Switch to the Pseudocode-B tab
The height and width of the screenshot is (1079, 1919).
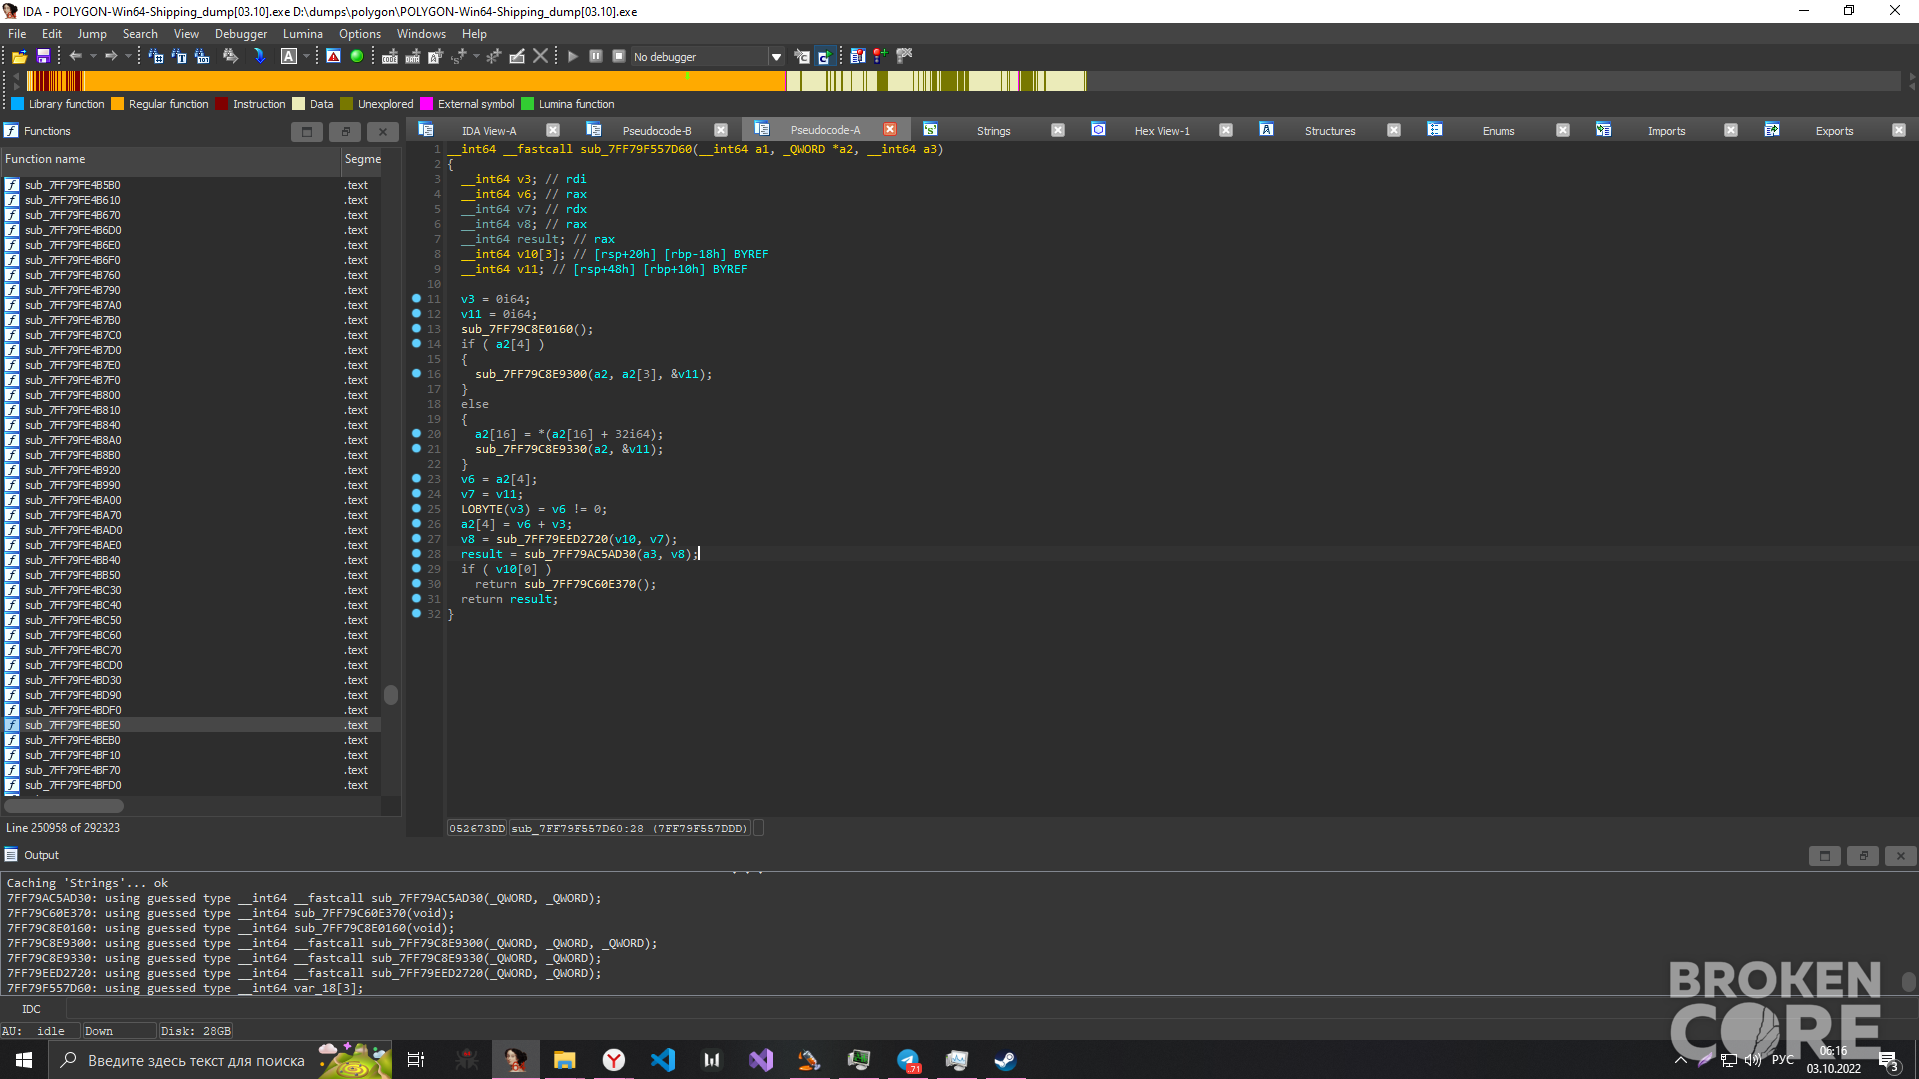[656, 130]
